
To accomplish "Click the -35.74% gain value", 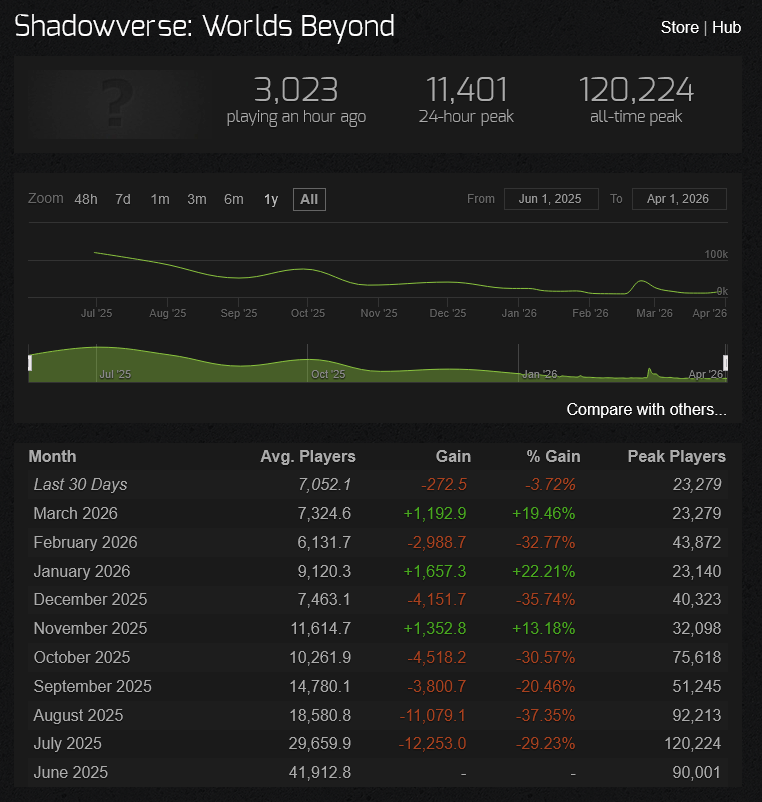I will (x=546, y=599).
